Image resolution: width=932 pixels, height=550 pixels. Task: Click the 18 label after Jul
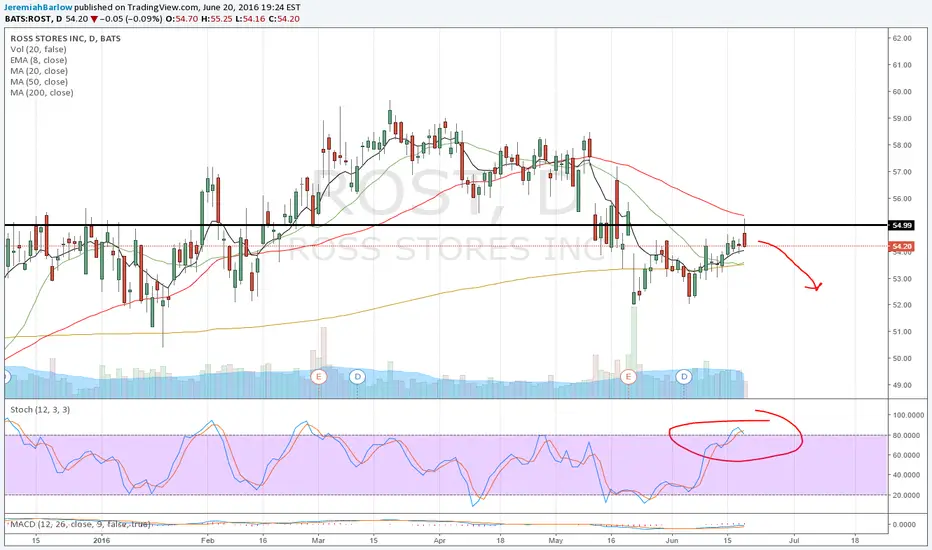(855, 540)
